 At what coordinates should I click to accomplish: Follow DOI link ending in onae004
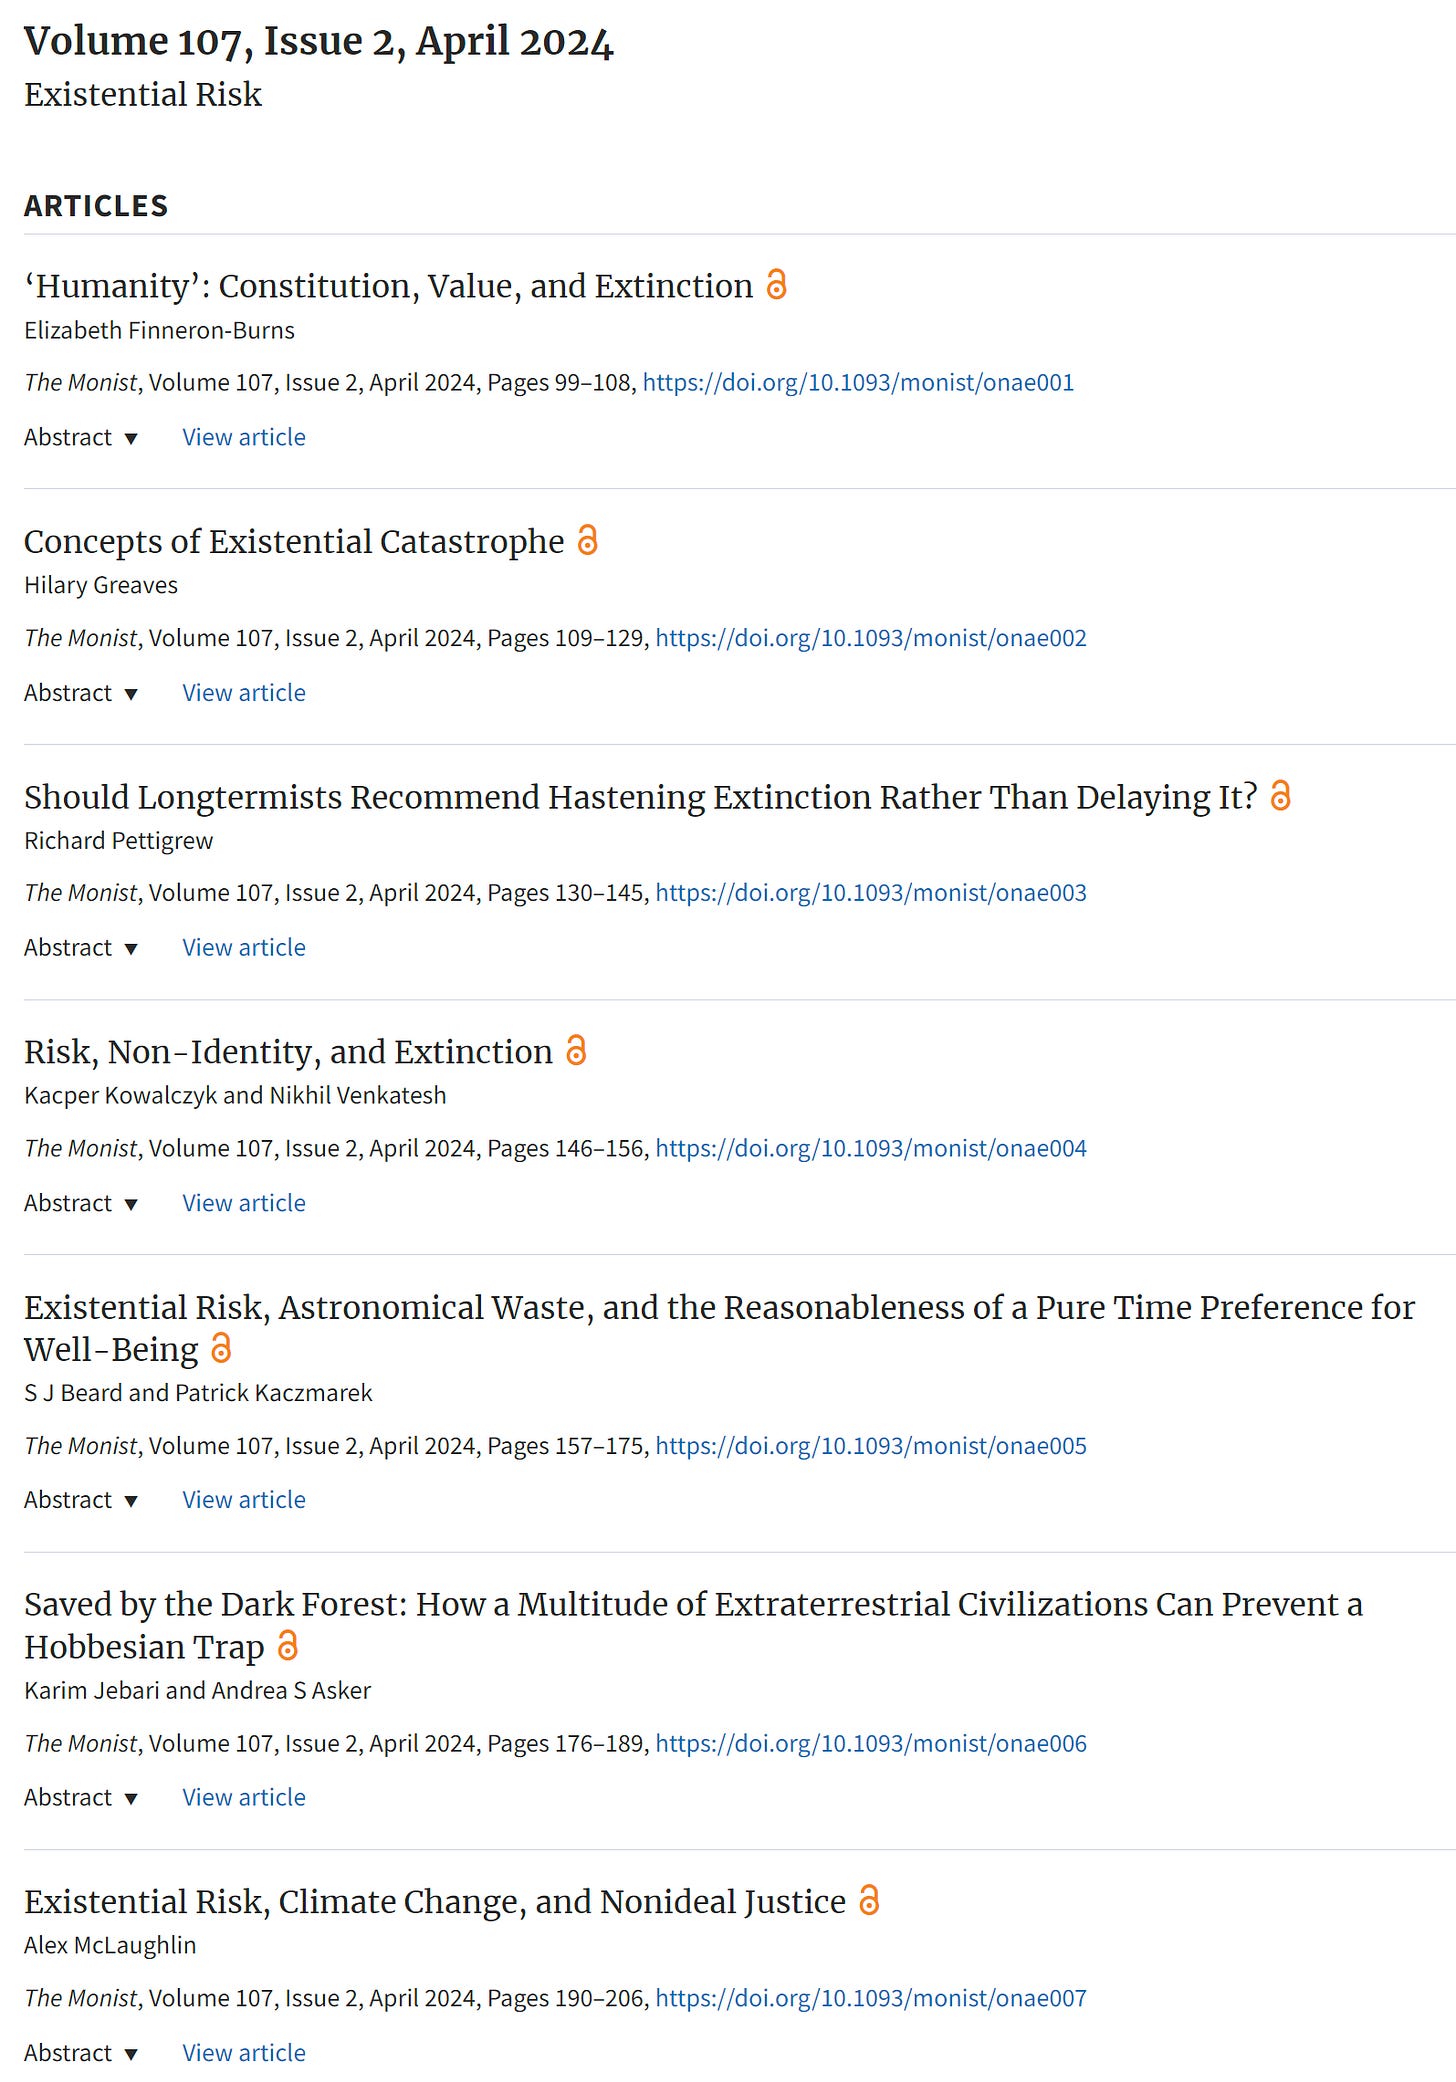pyautogui.click(x=870, y=1149)
